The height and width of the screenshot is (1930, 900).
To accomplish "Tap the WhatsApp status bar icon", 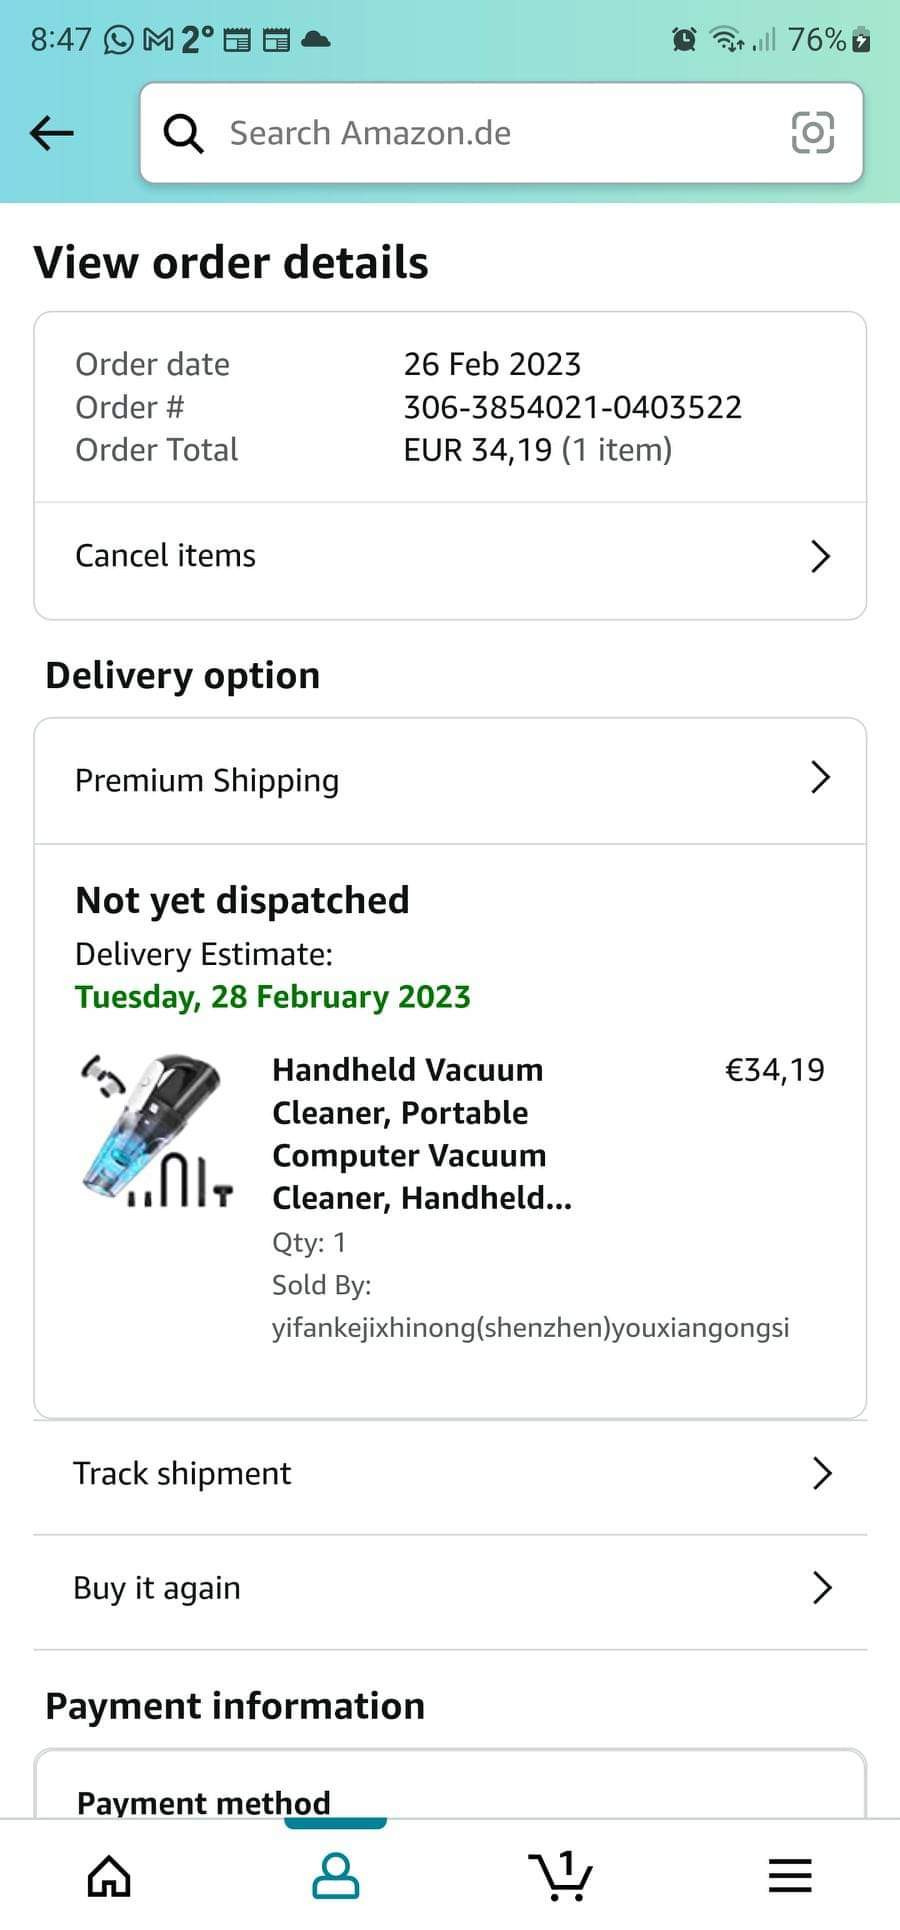I will click(x=118, y=40).
